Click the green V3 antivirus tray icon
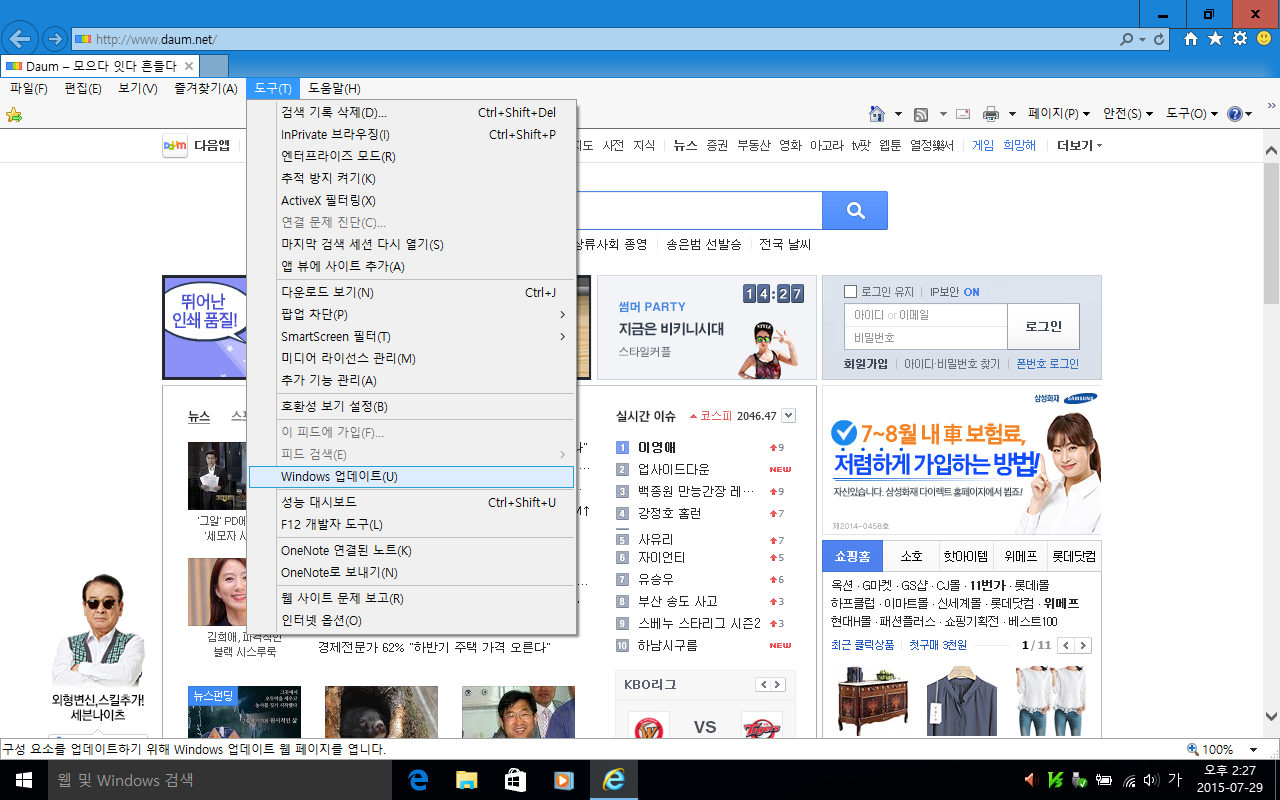The image size is (1280, 800). coord(1056,780)
